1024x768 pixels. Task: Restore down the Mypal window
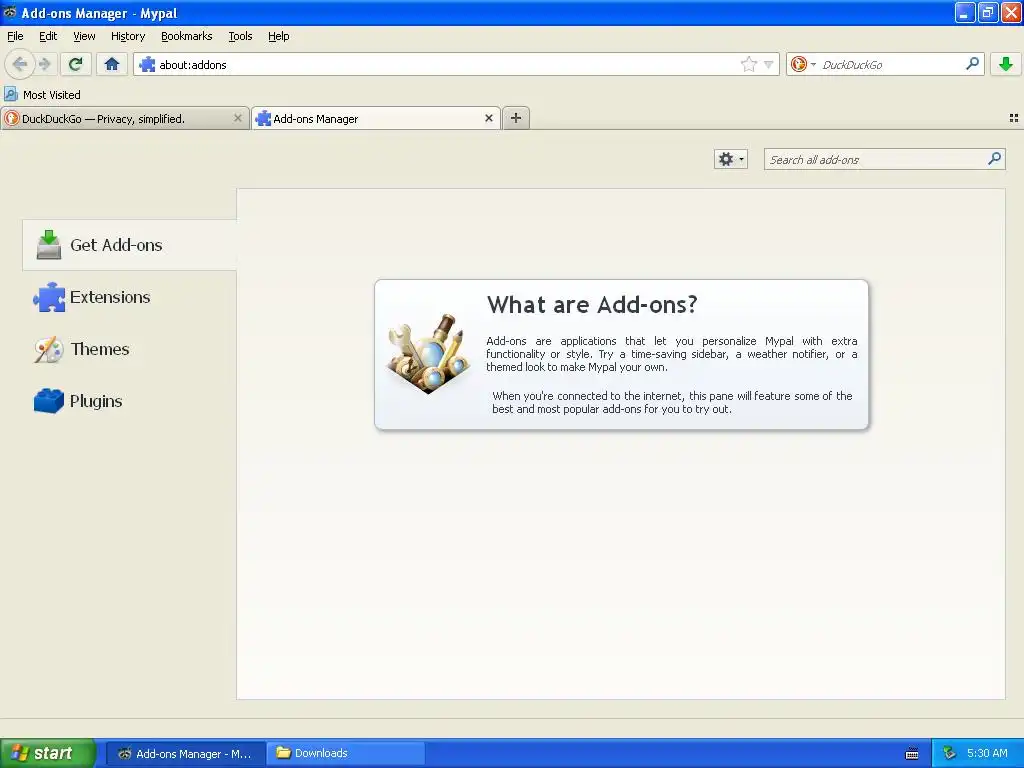pos(987,12)
